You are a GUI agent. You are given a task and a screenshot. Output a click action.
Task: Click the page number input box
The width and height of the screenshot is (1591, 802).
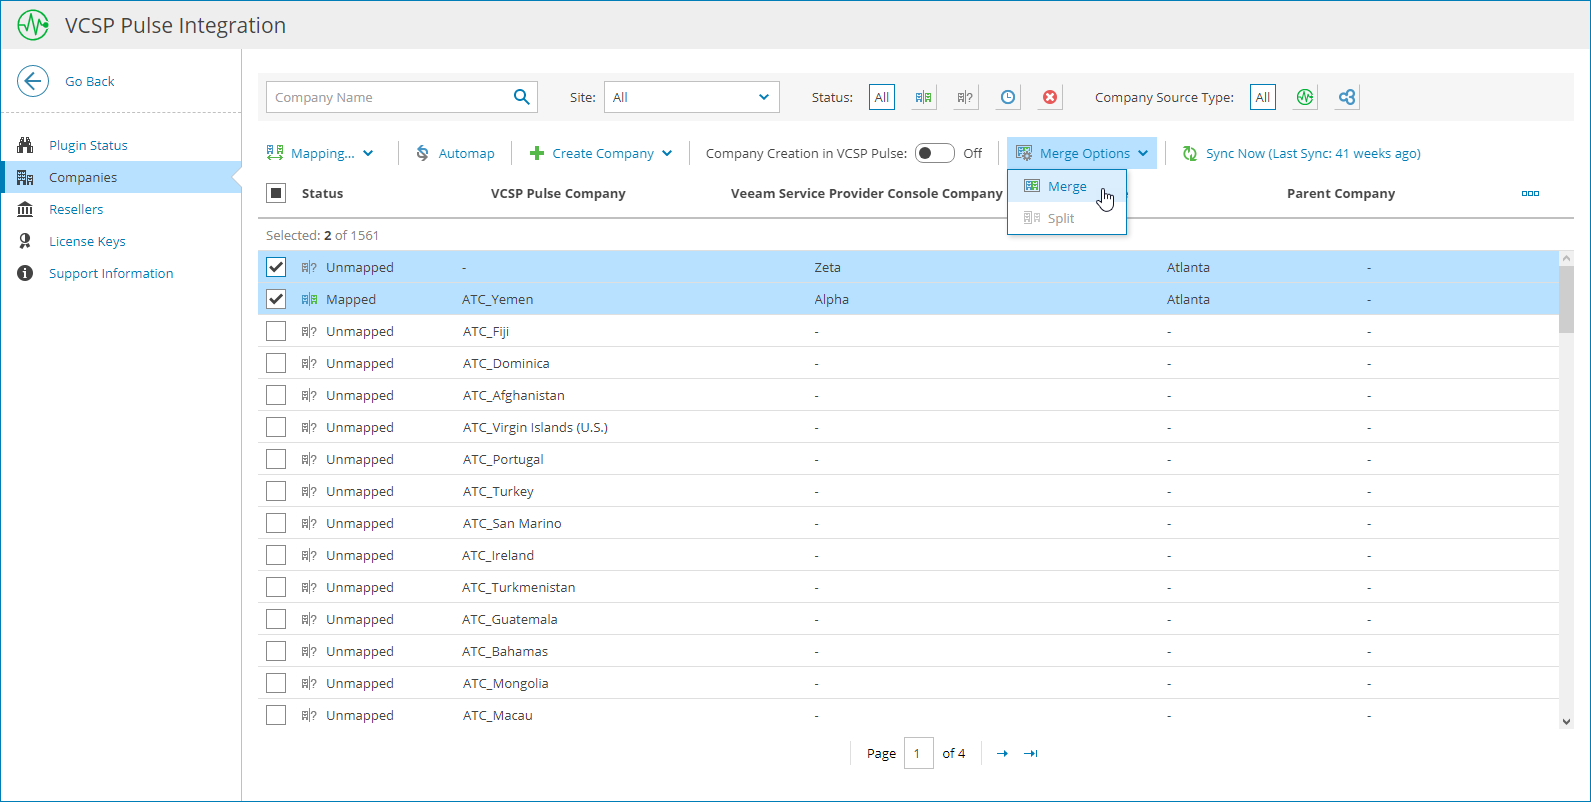pyautogui.click(x=918, y=753)
